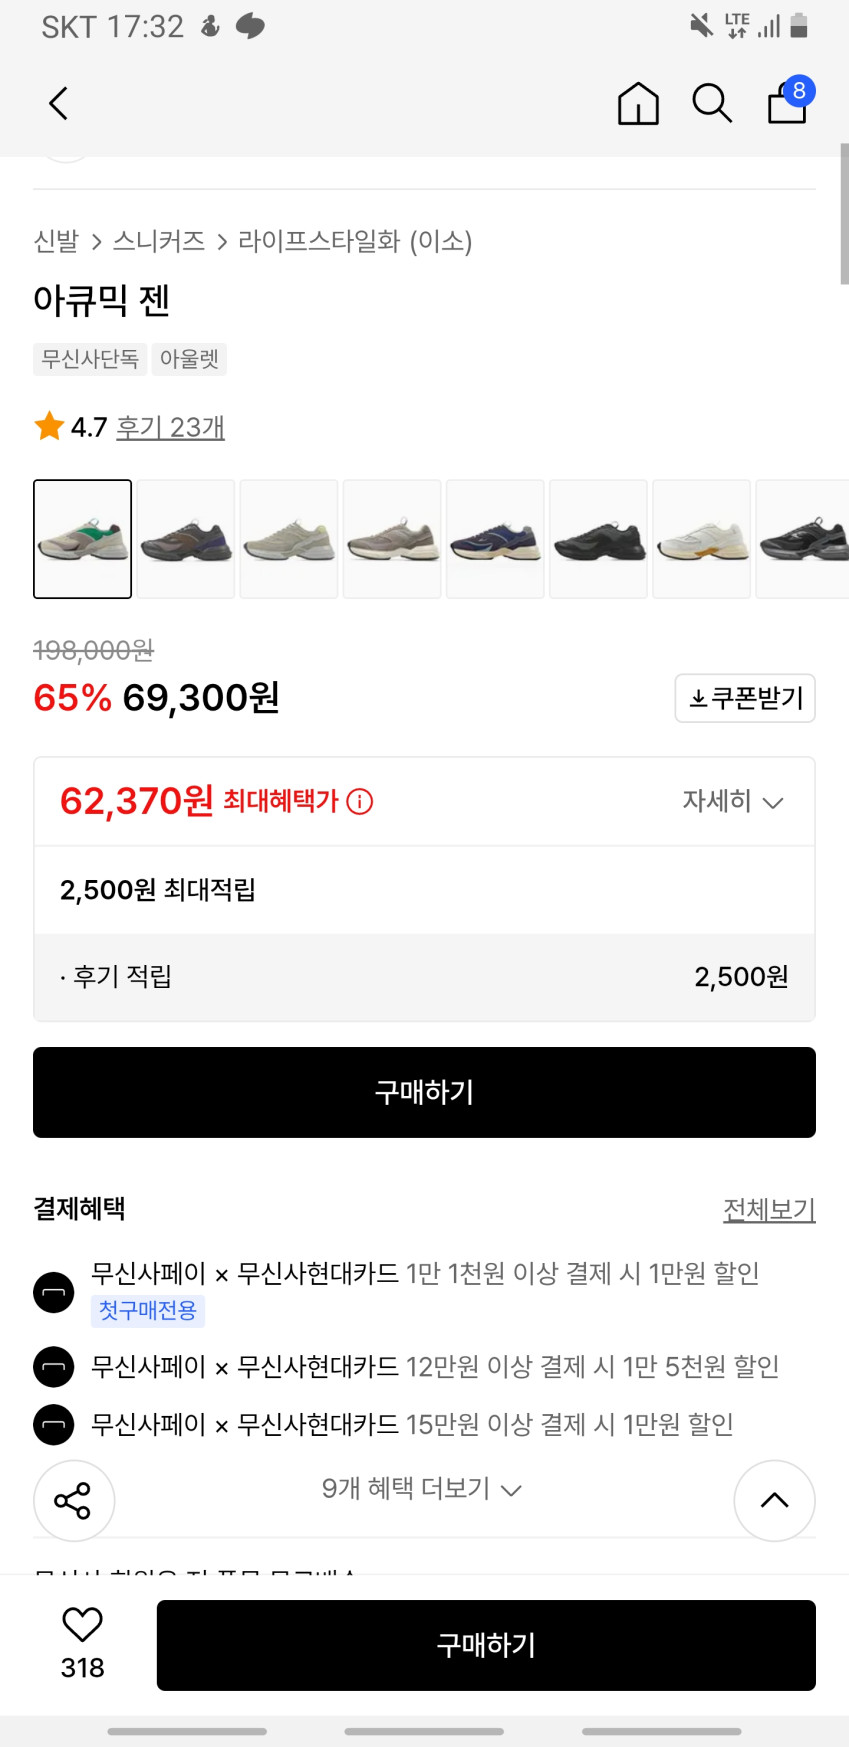Toggle the heart wishlist icon
Viewport: 849px width, 1747px height.
coord(82,1625)
